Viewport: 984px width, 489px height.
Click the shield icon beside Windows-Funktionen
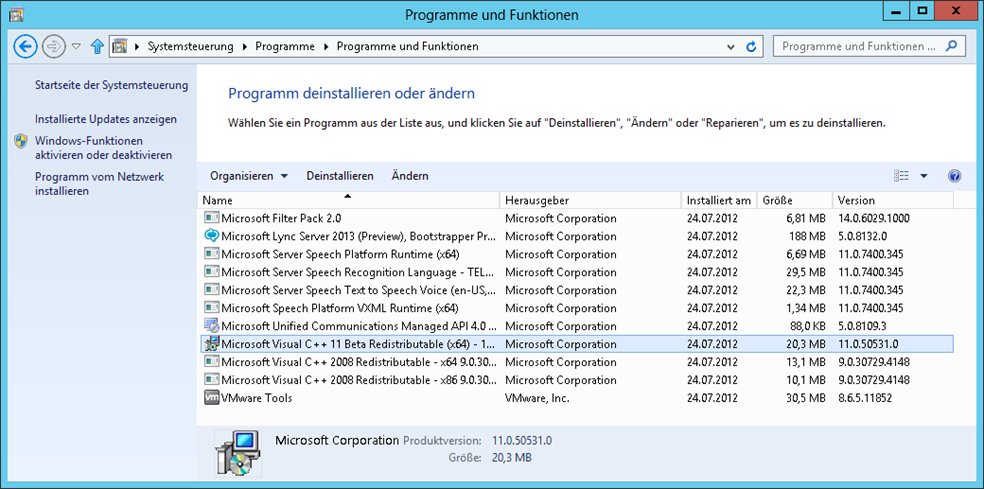[x=21, y=142]
